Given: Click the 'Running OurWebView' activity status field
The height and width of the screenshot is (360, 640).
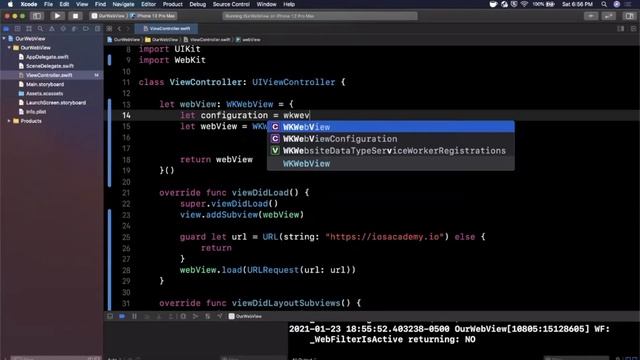Looking at the screenshot, I should pos(320,16).
